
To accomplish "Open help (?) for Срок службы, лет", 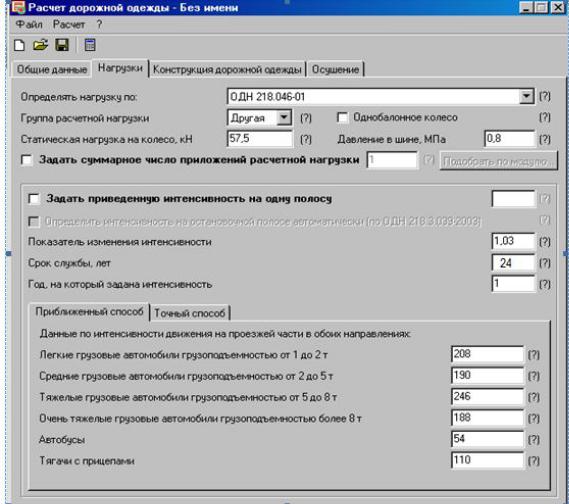I will pos(545,263).
